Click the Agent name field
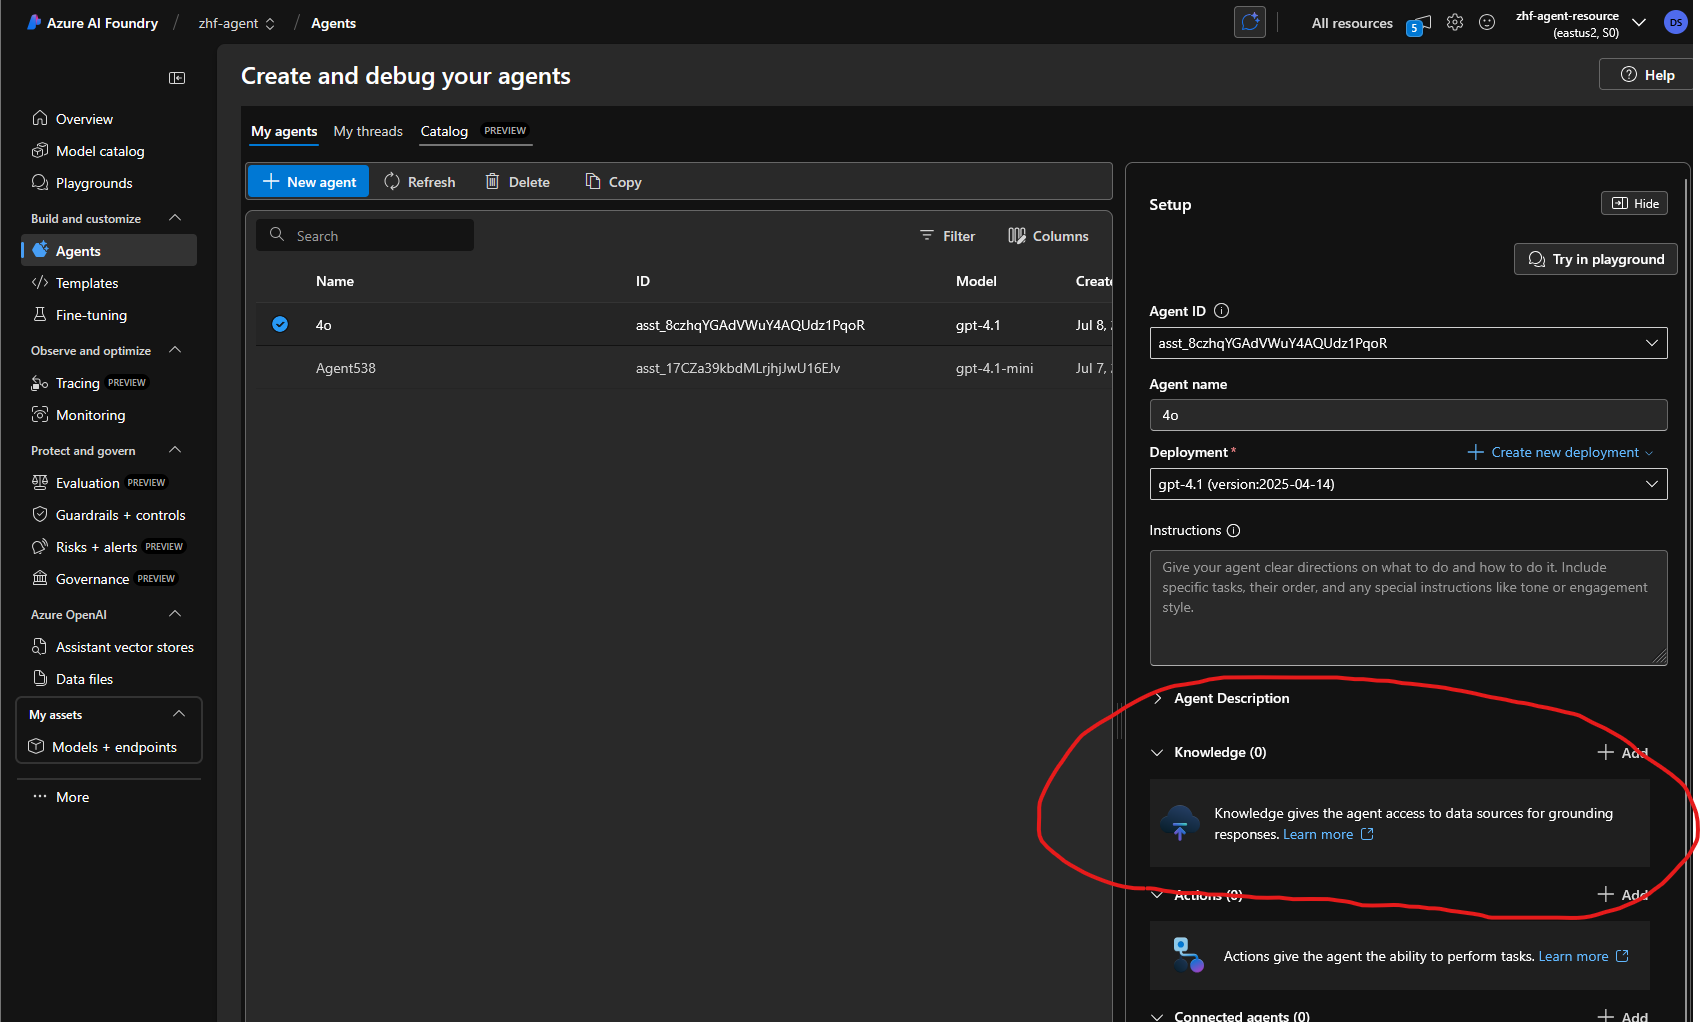This screenshot has height=1022, width=1700. (1408, 415)
